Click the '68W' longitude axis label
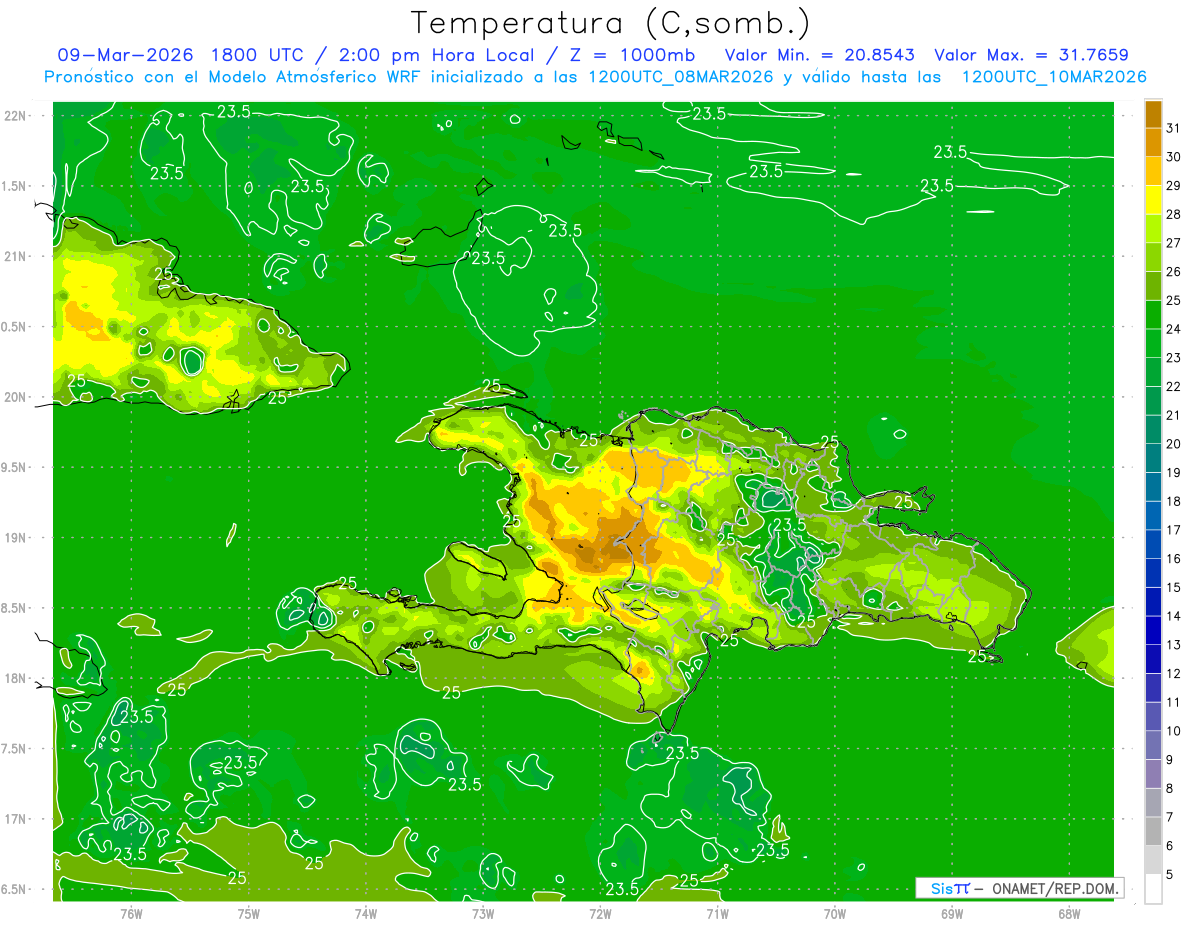 tap(1069, 912)
